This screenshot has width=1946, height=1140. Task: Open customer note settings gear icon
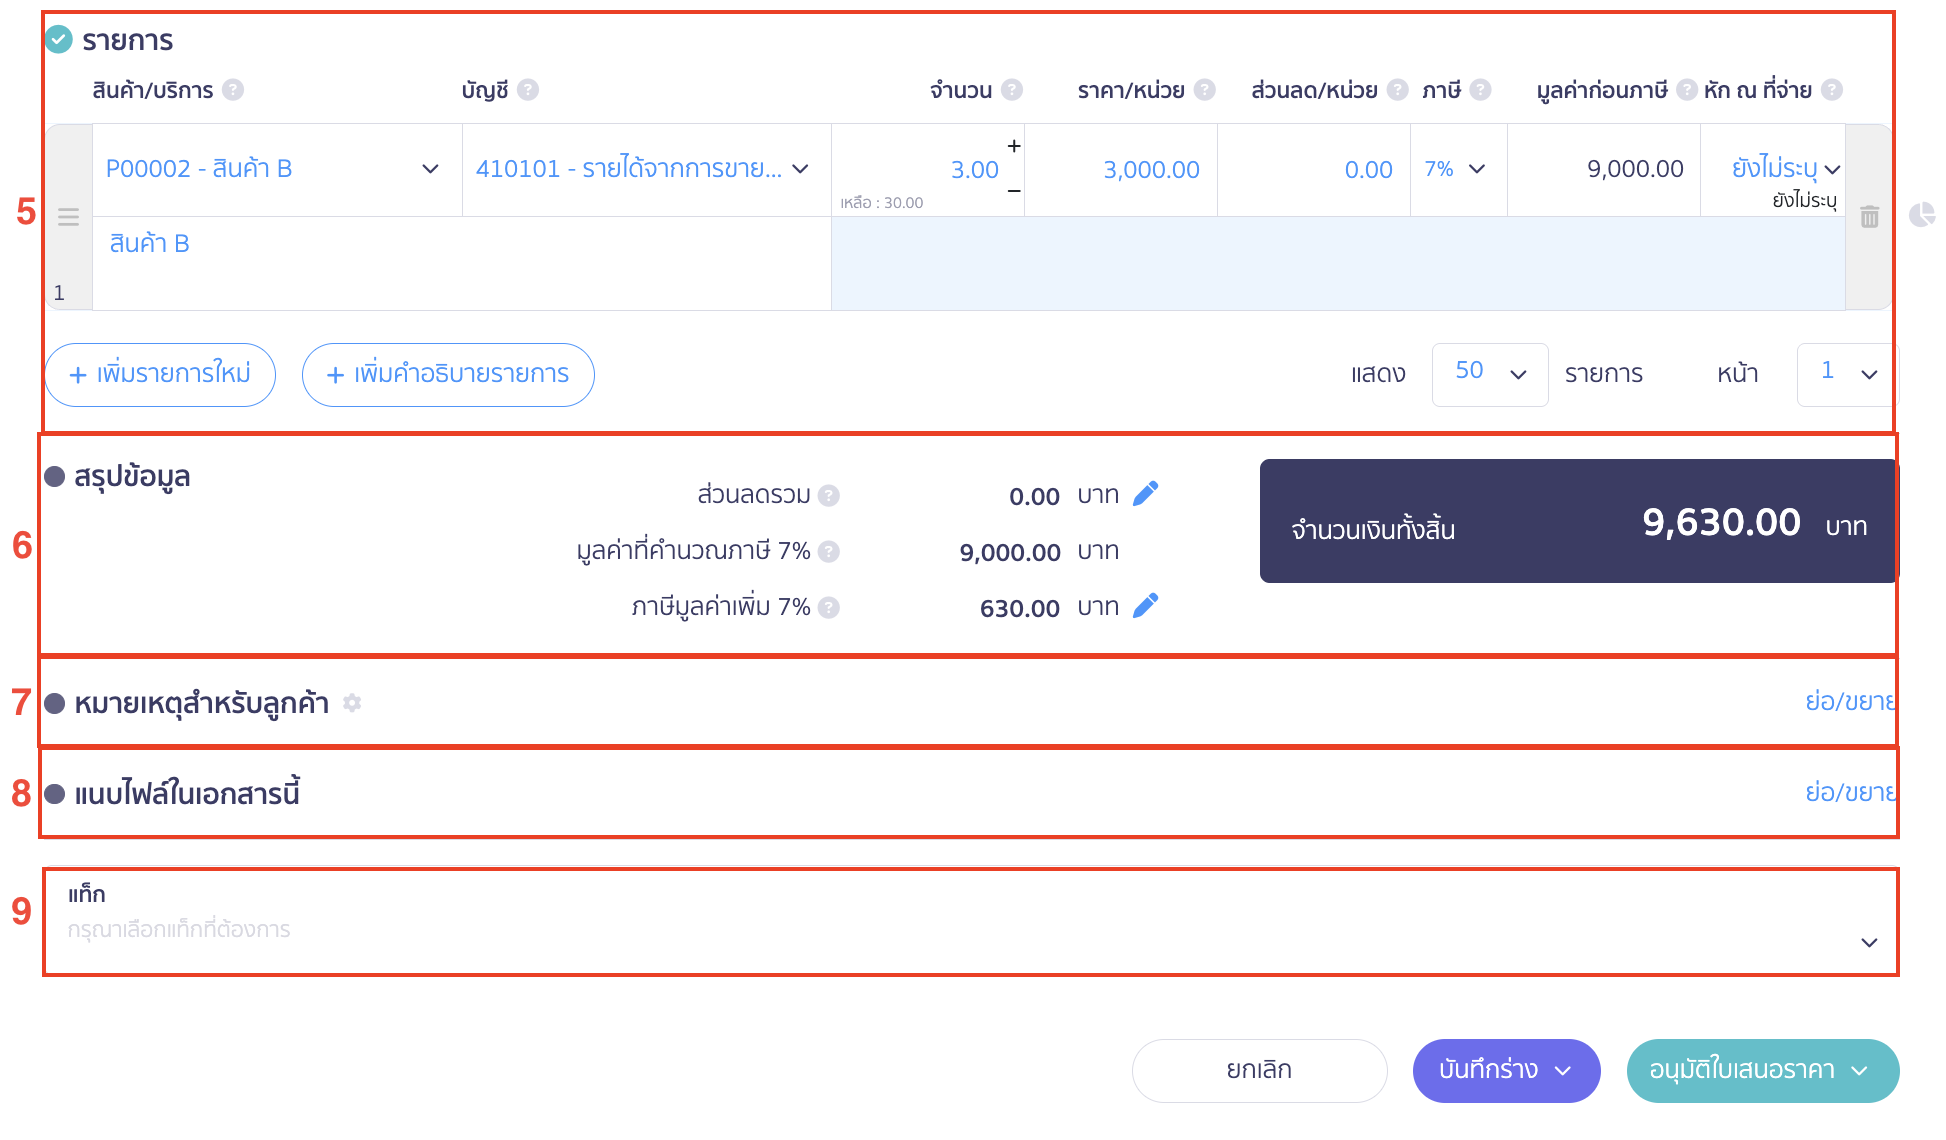click(352, 703)
